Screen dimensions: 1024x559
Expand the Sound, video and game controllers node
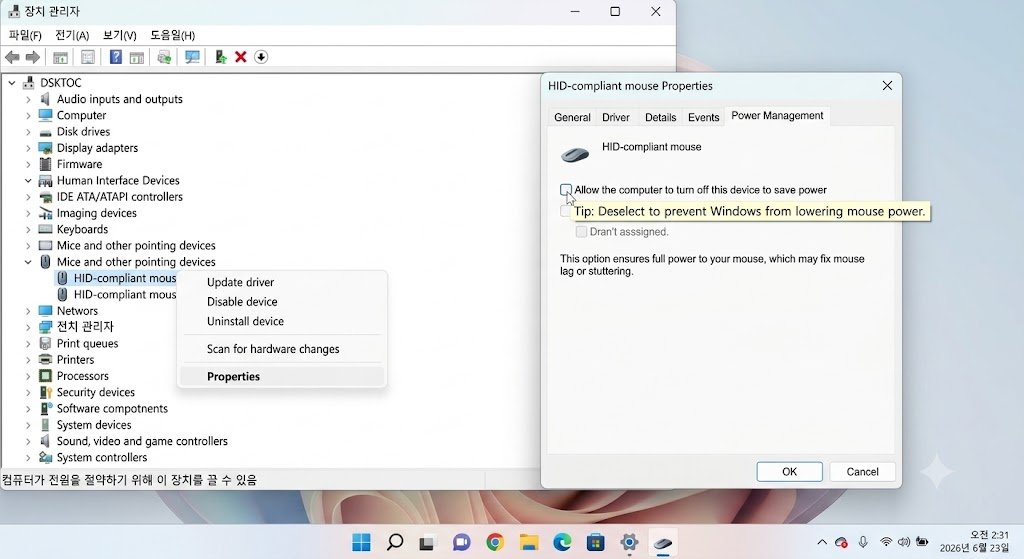[28, 441]
